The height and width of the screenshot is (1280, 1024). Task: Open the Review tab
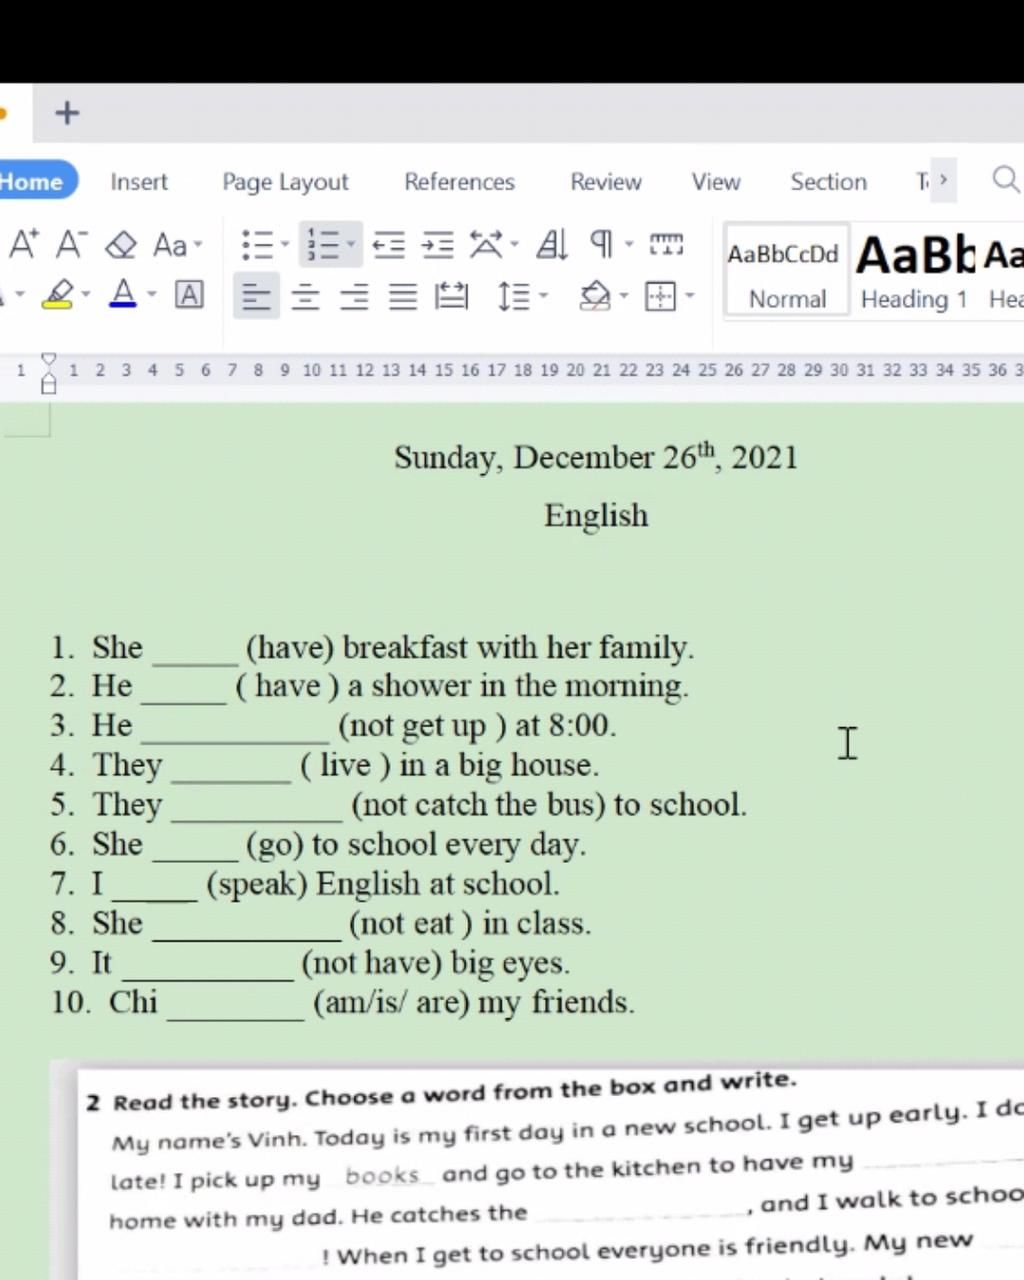click(x=606, y=182)
